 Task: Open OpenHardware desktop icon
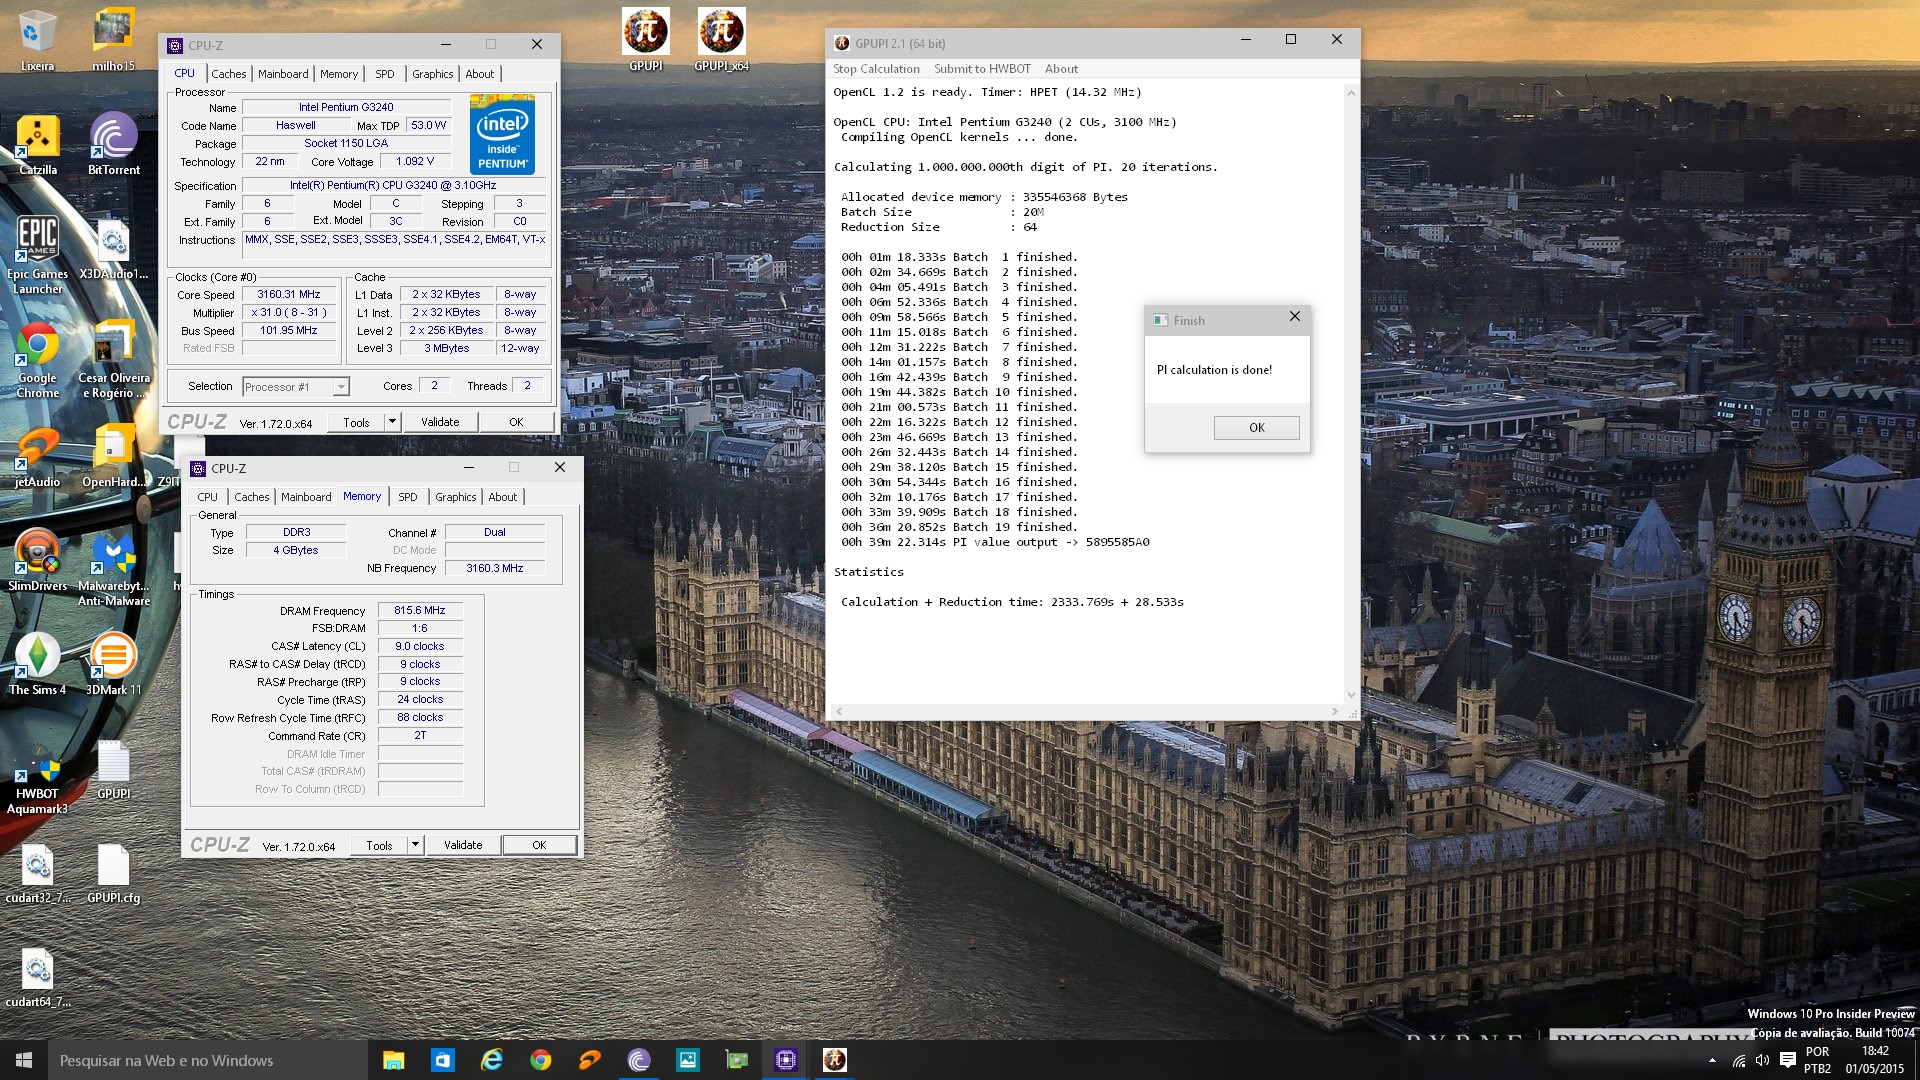(113, 457)
